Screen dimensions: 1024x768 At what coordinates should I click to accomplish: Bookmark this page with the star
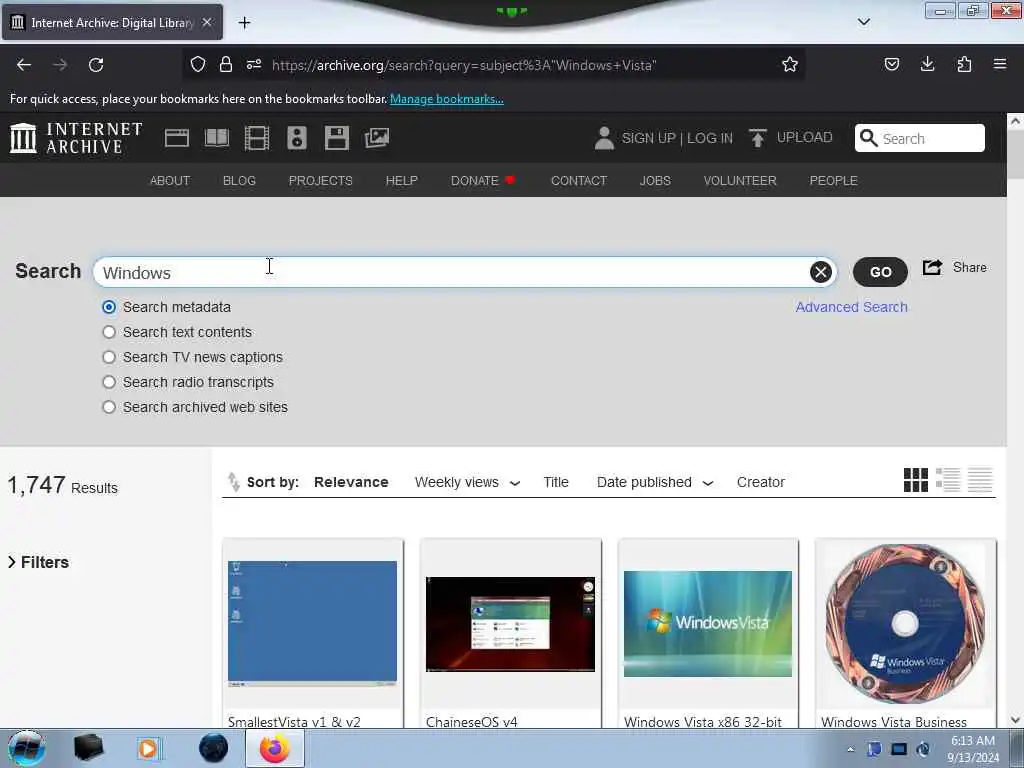tap(790, 65)
